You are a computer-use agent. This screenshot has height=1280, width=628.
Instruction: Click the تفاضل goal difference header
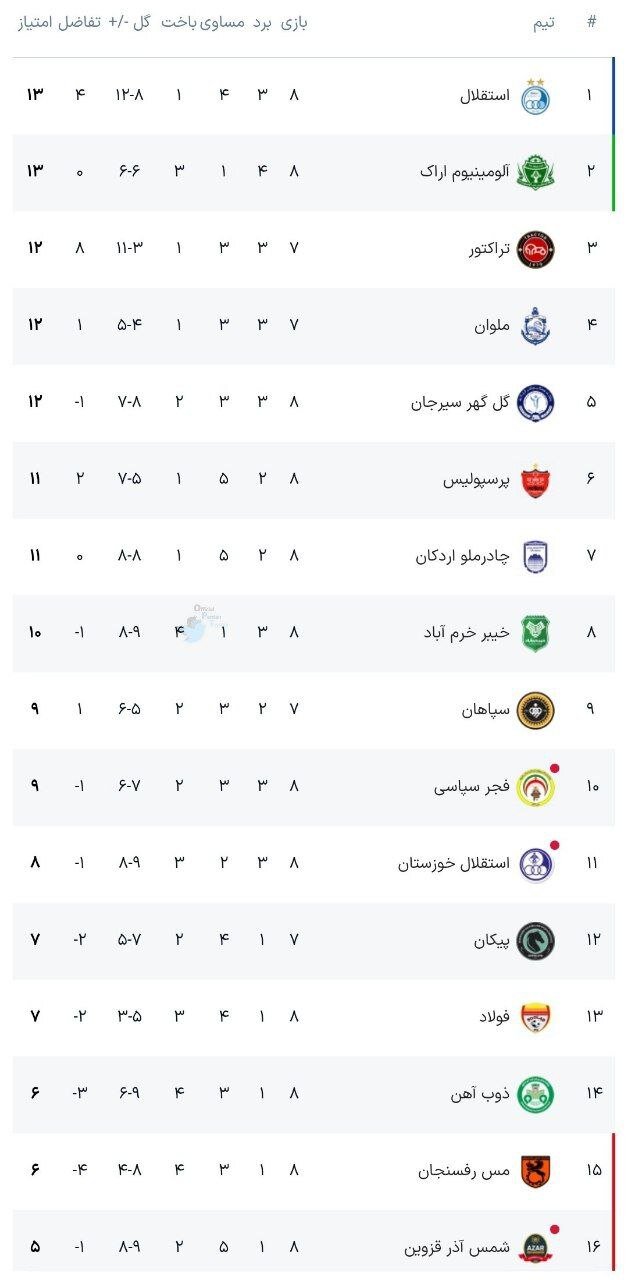pyautogui.click(x=83, y=23)
